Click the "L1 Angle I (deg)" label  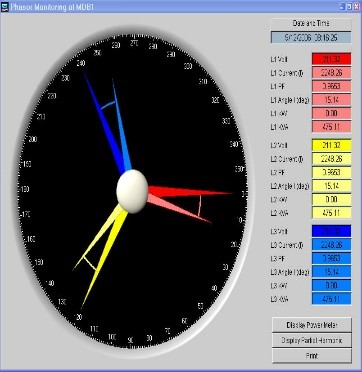click(290, 100)
